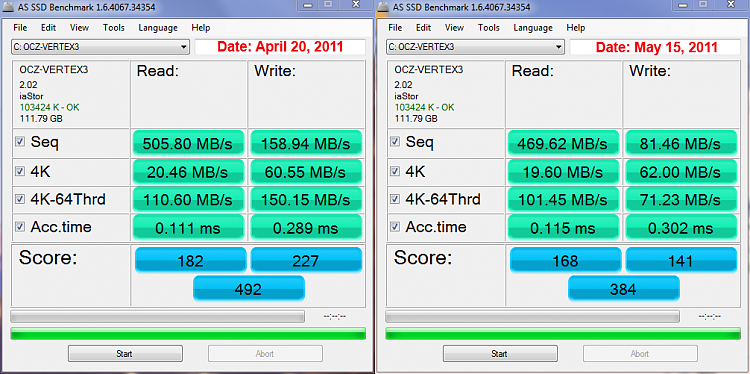Click iaStor driver text in May 15 window
The height and width of the screenshot is (374, 750).
pyautogui.click(x=406, y=96)
